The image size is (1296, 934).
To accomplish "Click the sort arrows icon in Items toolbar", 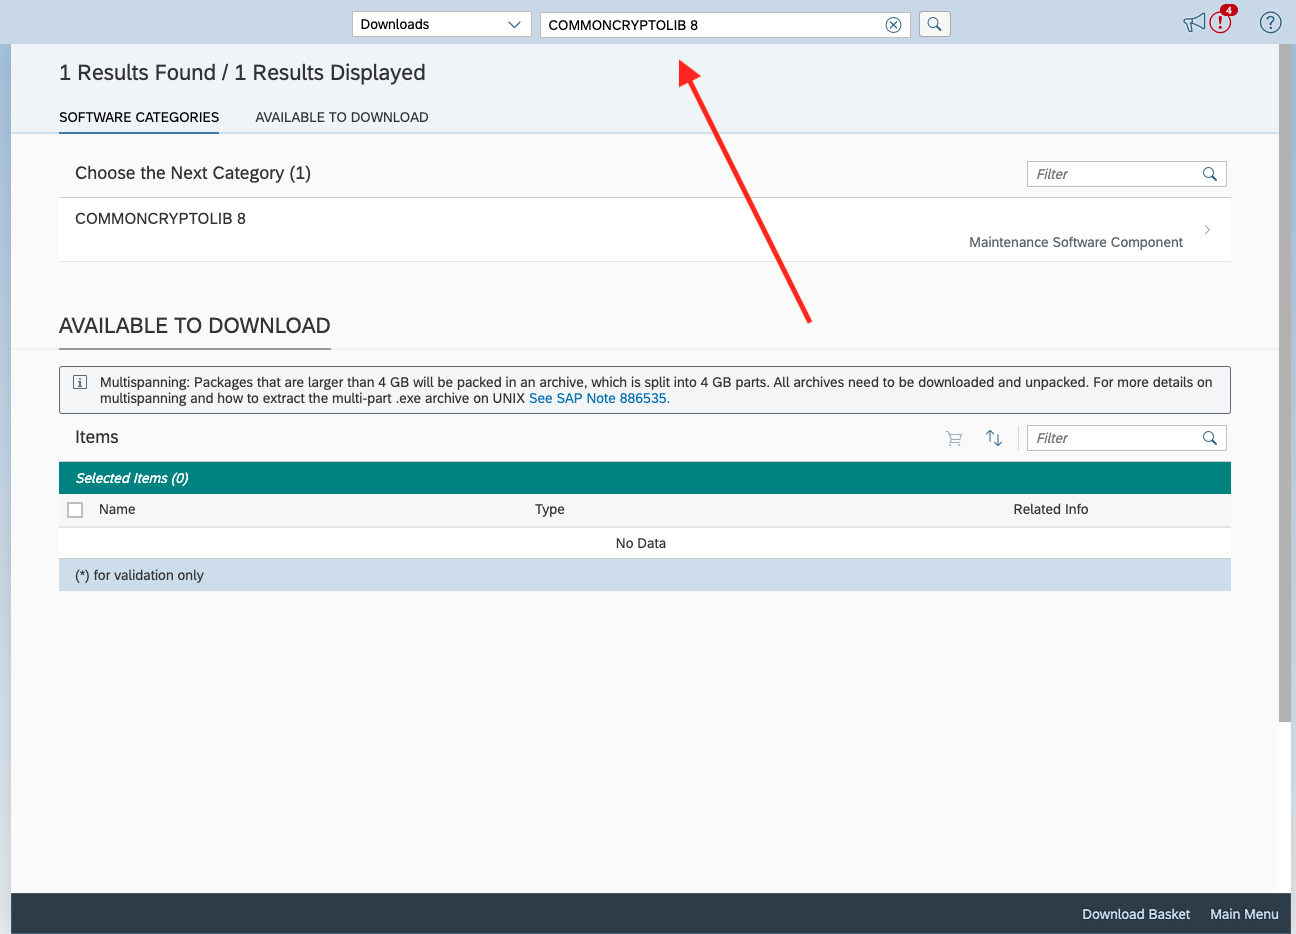I will [993, 438].
